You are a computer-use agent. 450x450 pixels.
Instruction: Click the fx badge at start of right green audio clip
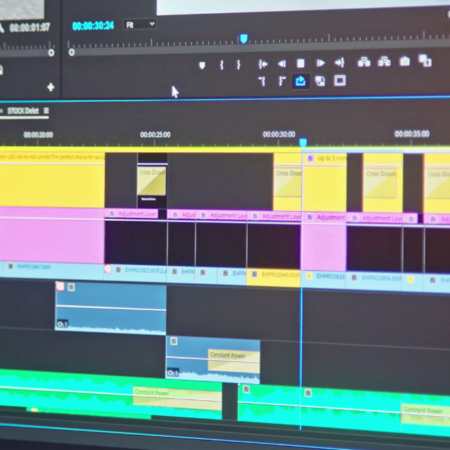point(246,389)
